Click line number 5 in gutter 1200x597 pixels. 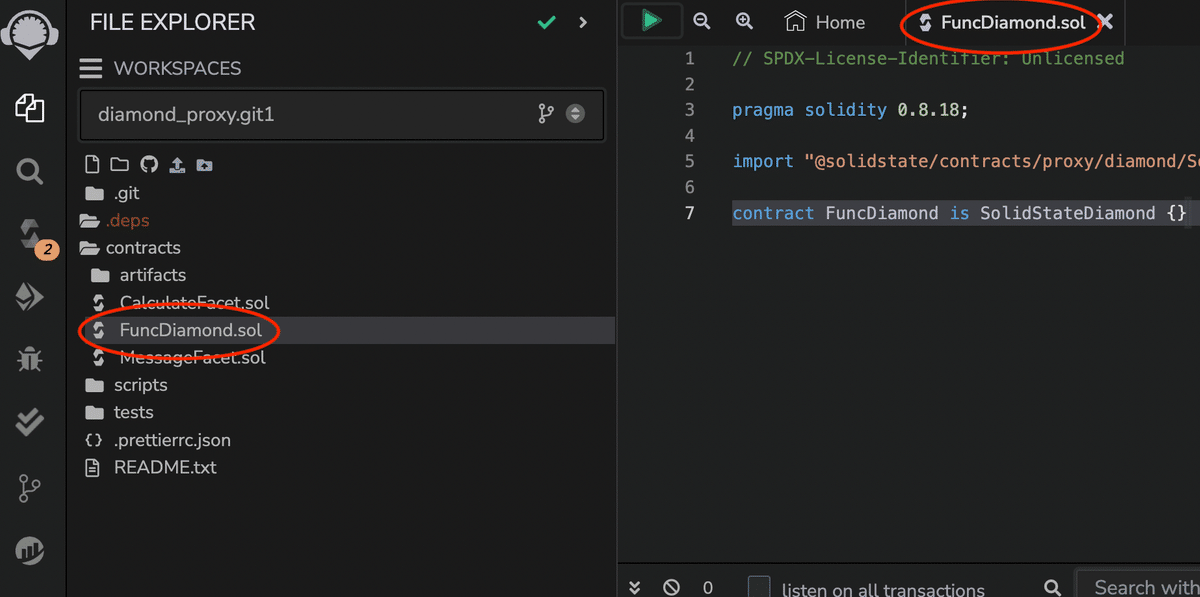point(689,161)
